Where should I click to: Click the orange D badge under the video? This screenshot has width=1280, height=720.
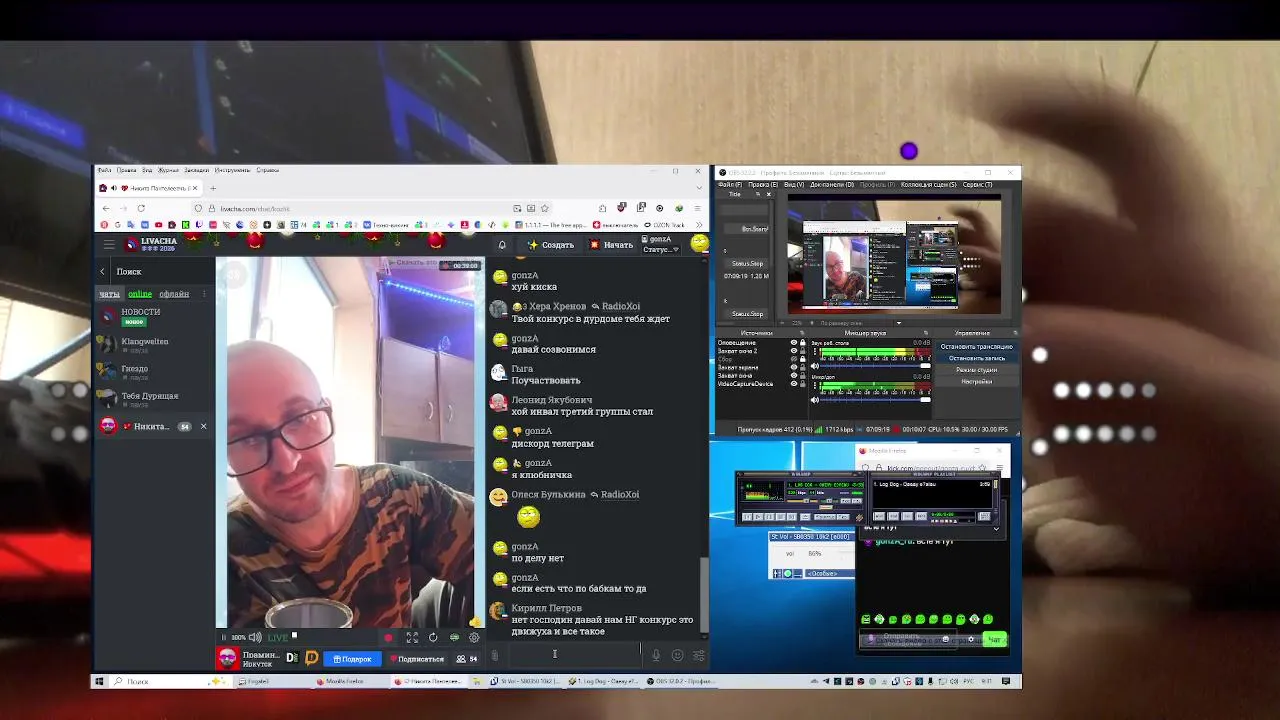(311, 658)
